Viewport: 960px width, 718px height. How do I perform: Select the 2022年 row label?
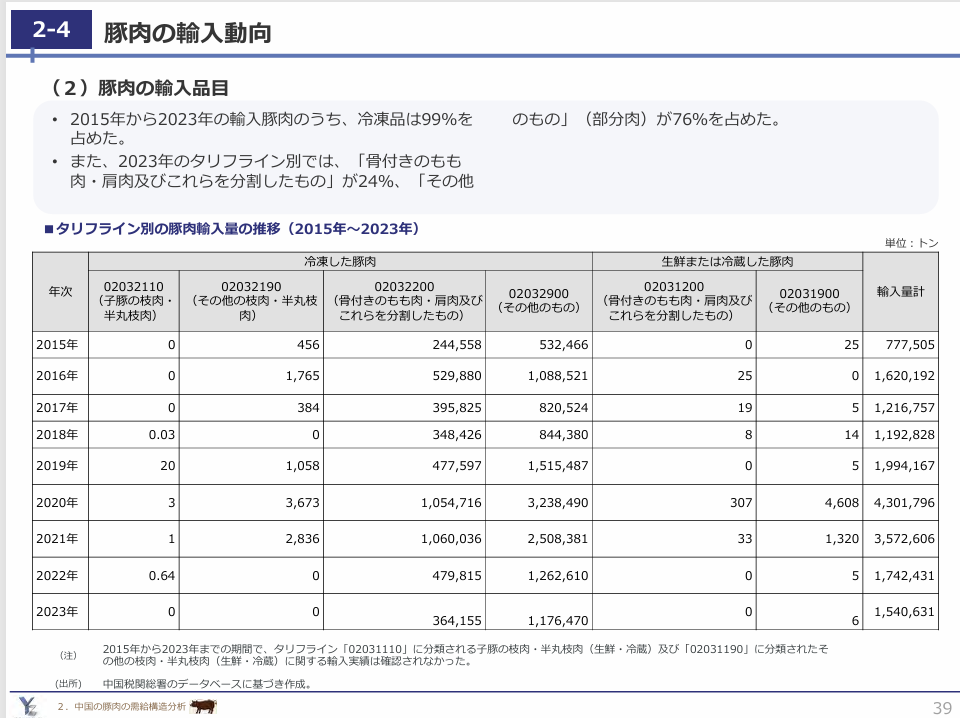click(57, 575)
